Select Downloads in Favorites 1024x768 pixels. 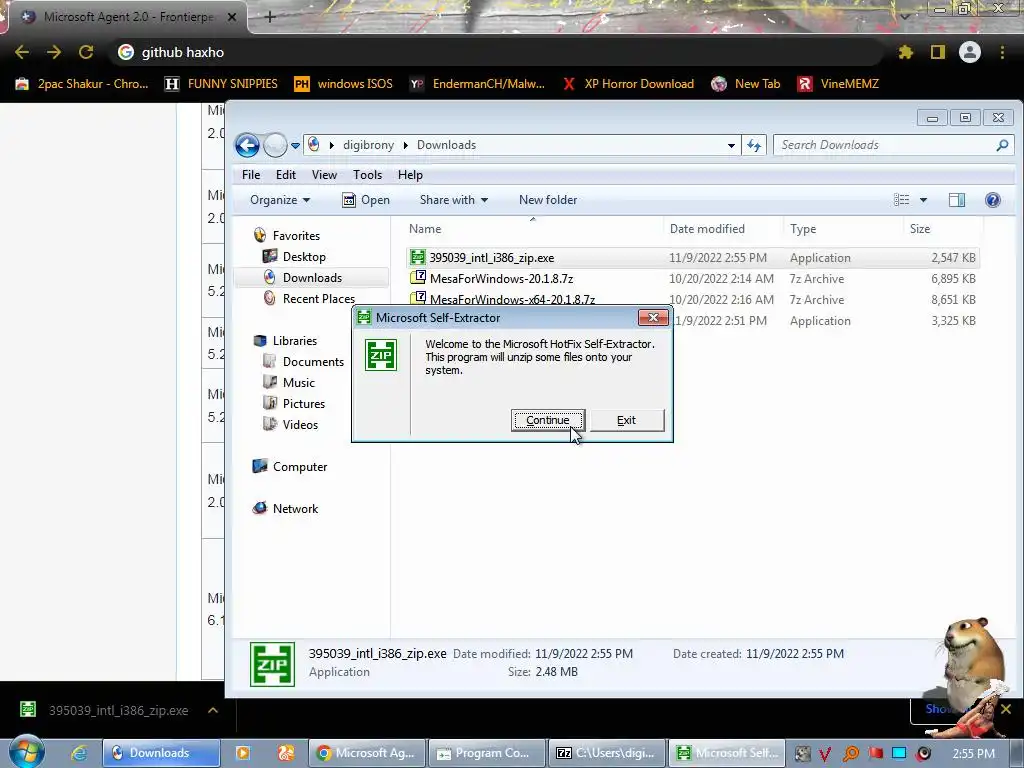(312, 278)
